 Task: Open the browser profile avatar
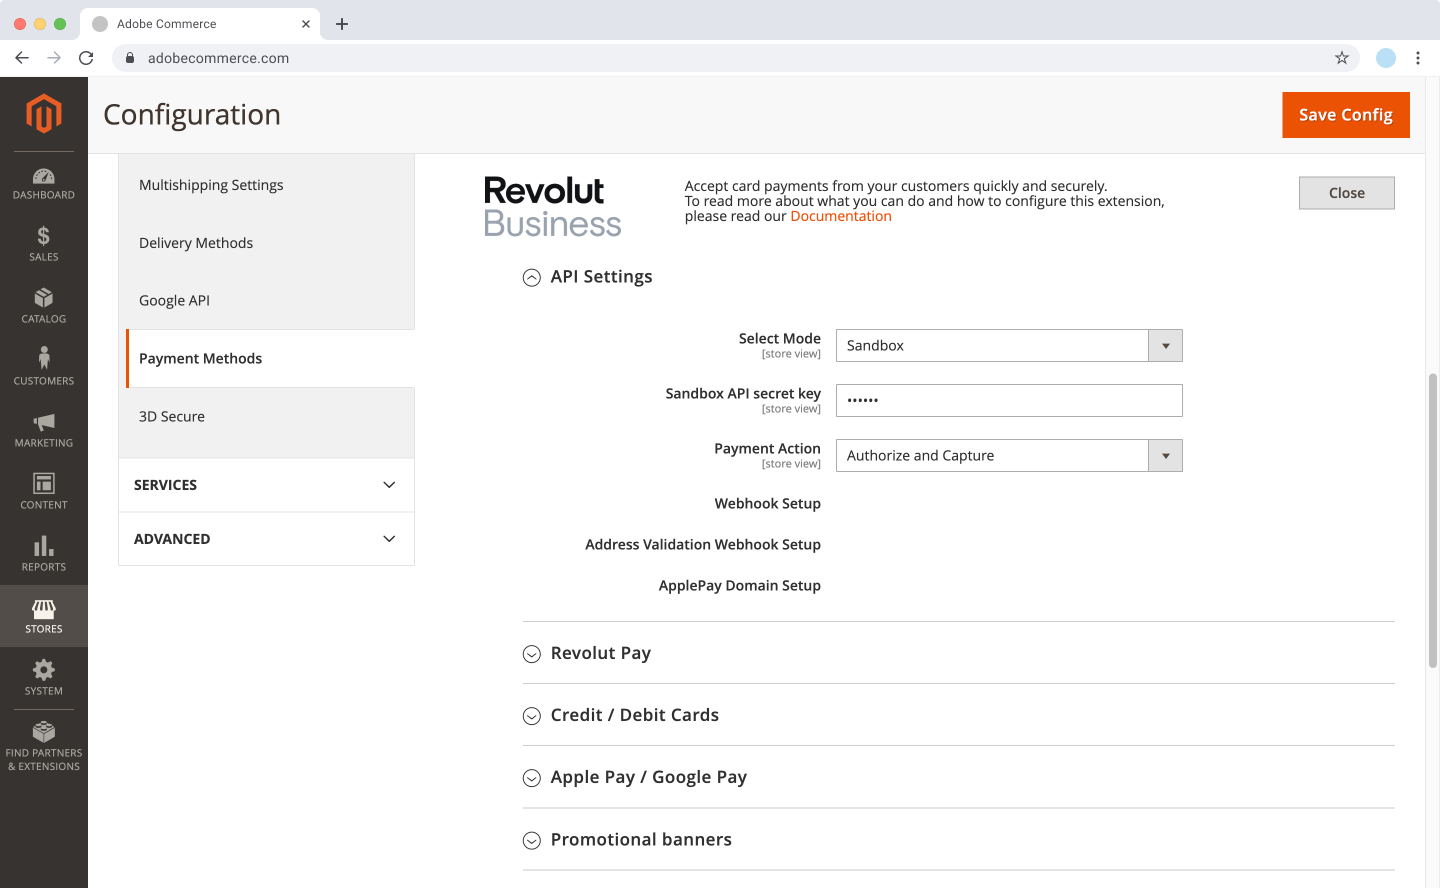point(1386,58)
